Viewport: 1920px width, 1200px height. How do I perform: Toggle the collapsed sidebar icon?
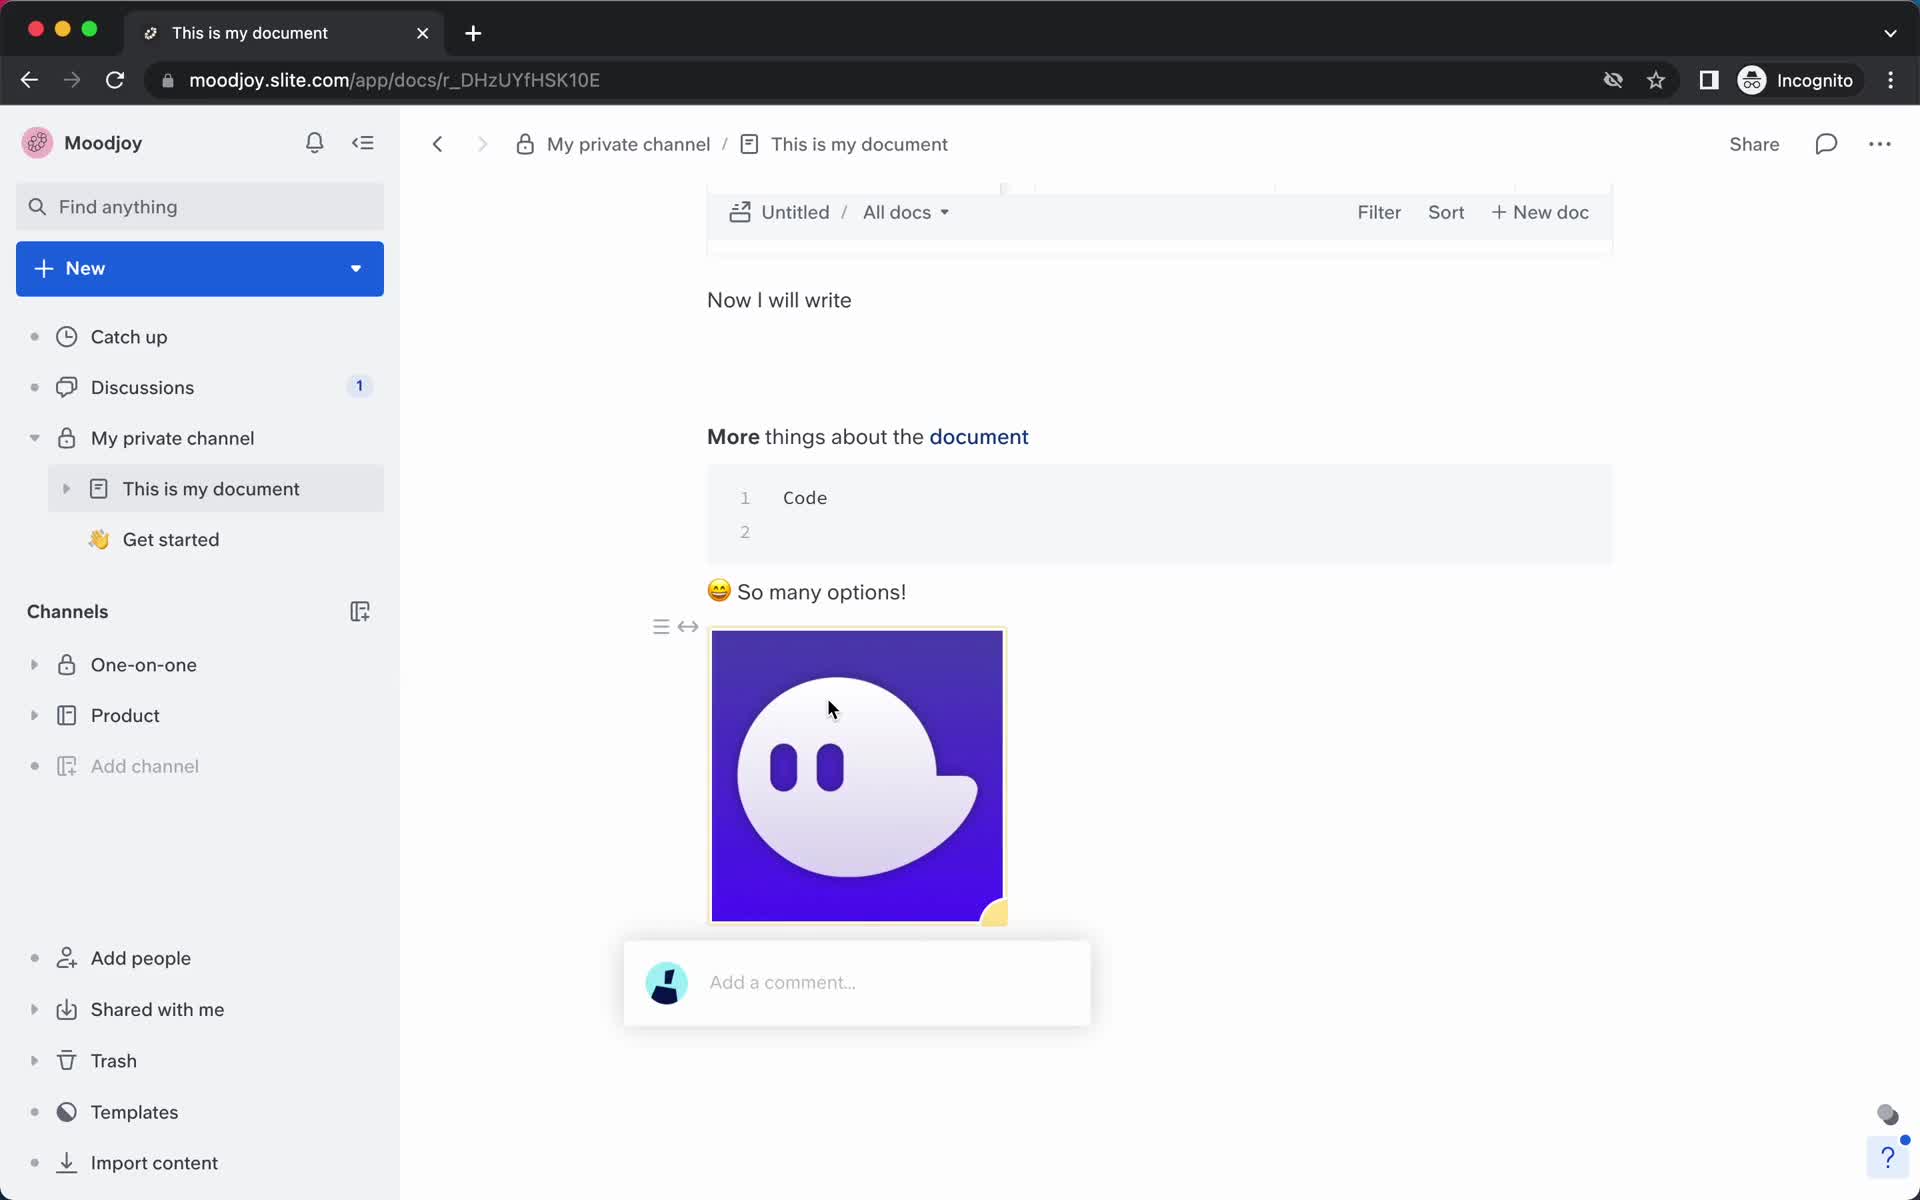364,142
